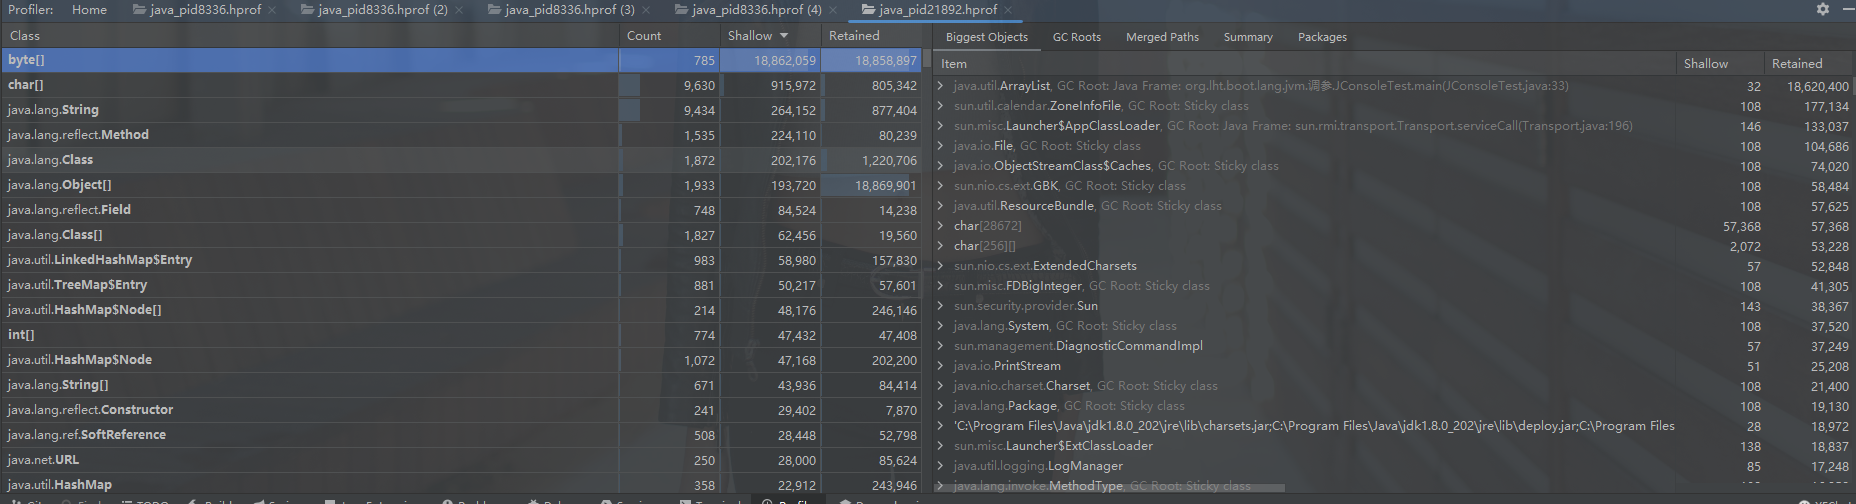1856x504 pixels.
Task: Click folder icon of java_pid8336.hprof (2) tab
Action: click(307, 10)
